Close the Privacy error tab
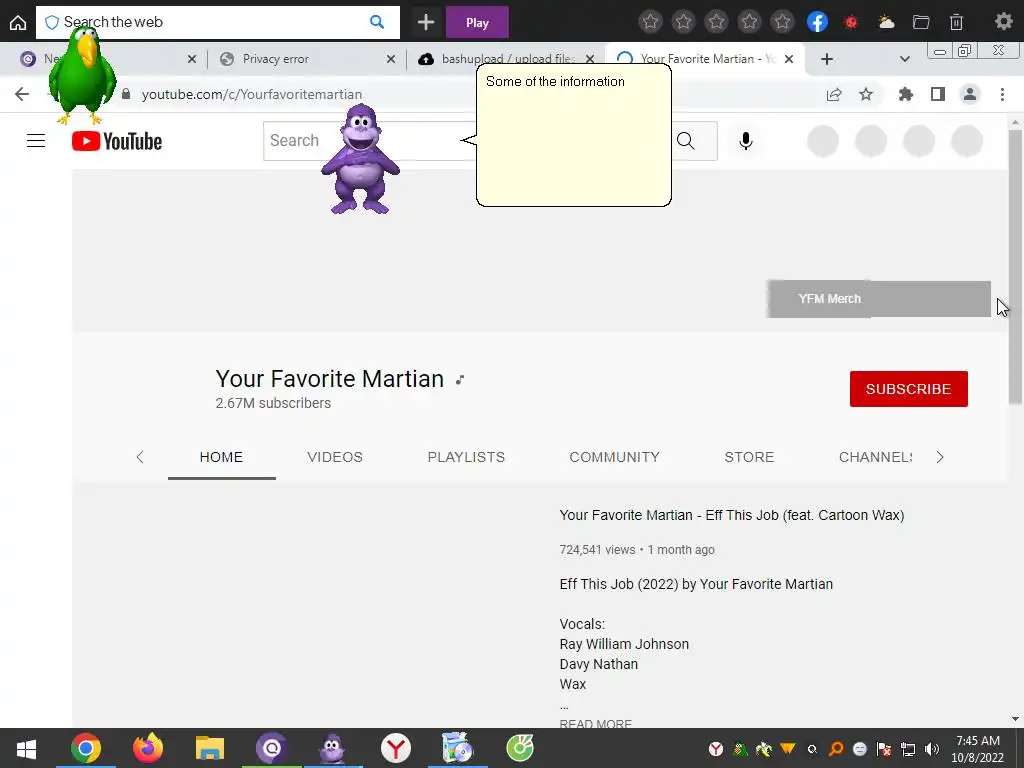1024x768 pixels. click(391, 59)
